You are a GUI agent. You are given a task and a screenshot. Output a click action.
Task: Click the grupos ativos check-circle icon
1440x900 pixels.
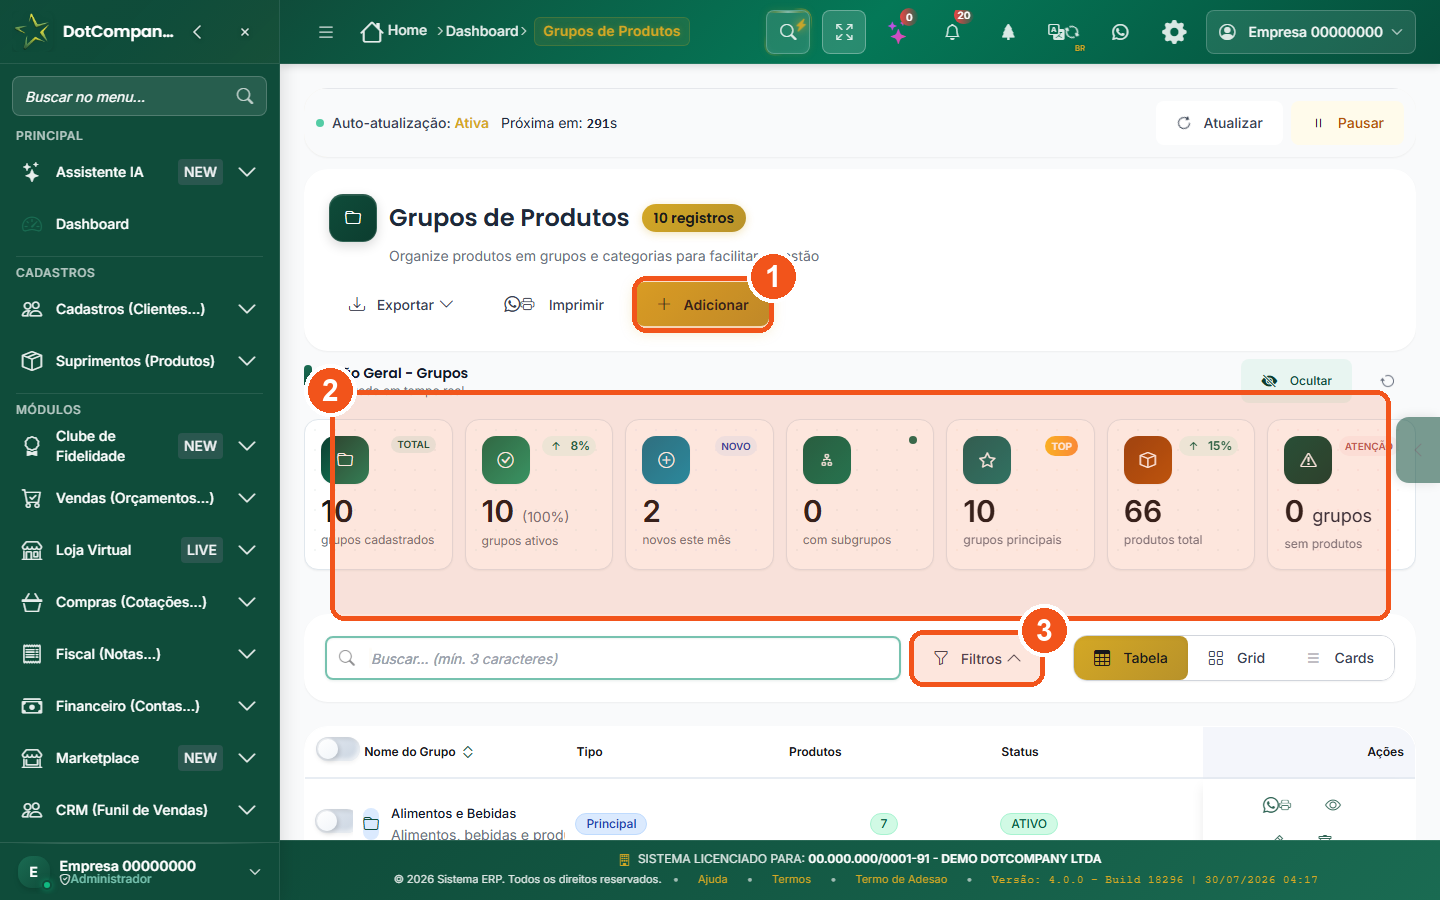click(x=506, y=460)
